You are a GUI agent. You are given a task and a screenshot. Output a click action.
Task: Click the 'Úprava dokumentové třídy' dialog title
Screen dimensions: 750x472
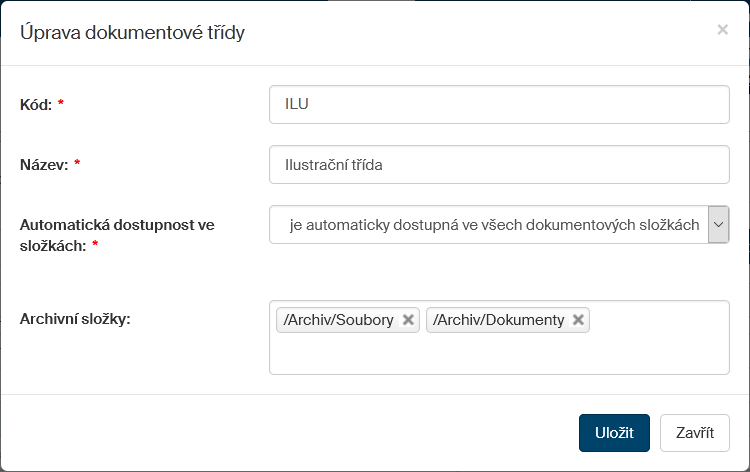click(133, 33)
